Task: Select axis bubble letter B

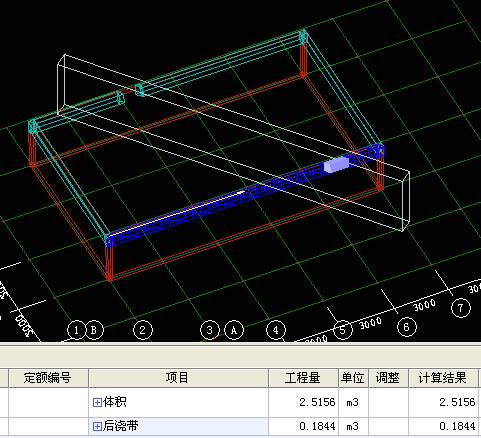Action: coord(94,330)
